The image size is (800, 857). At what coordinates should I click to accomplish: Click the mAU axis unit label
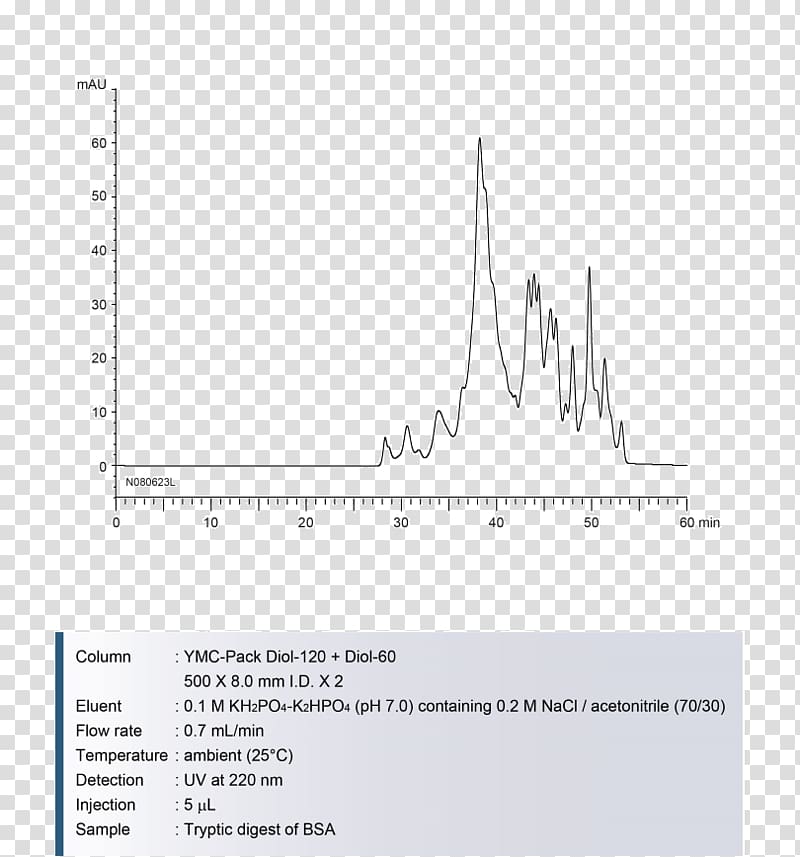pos(92,84)
